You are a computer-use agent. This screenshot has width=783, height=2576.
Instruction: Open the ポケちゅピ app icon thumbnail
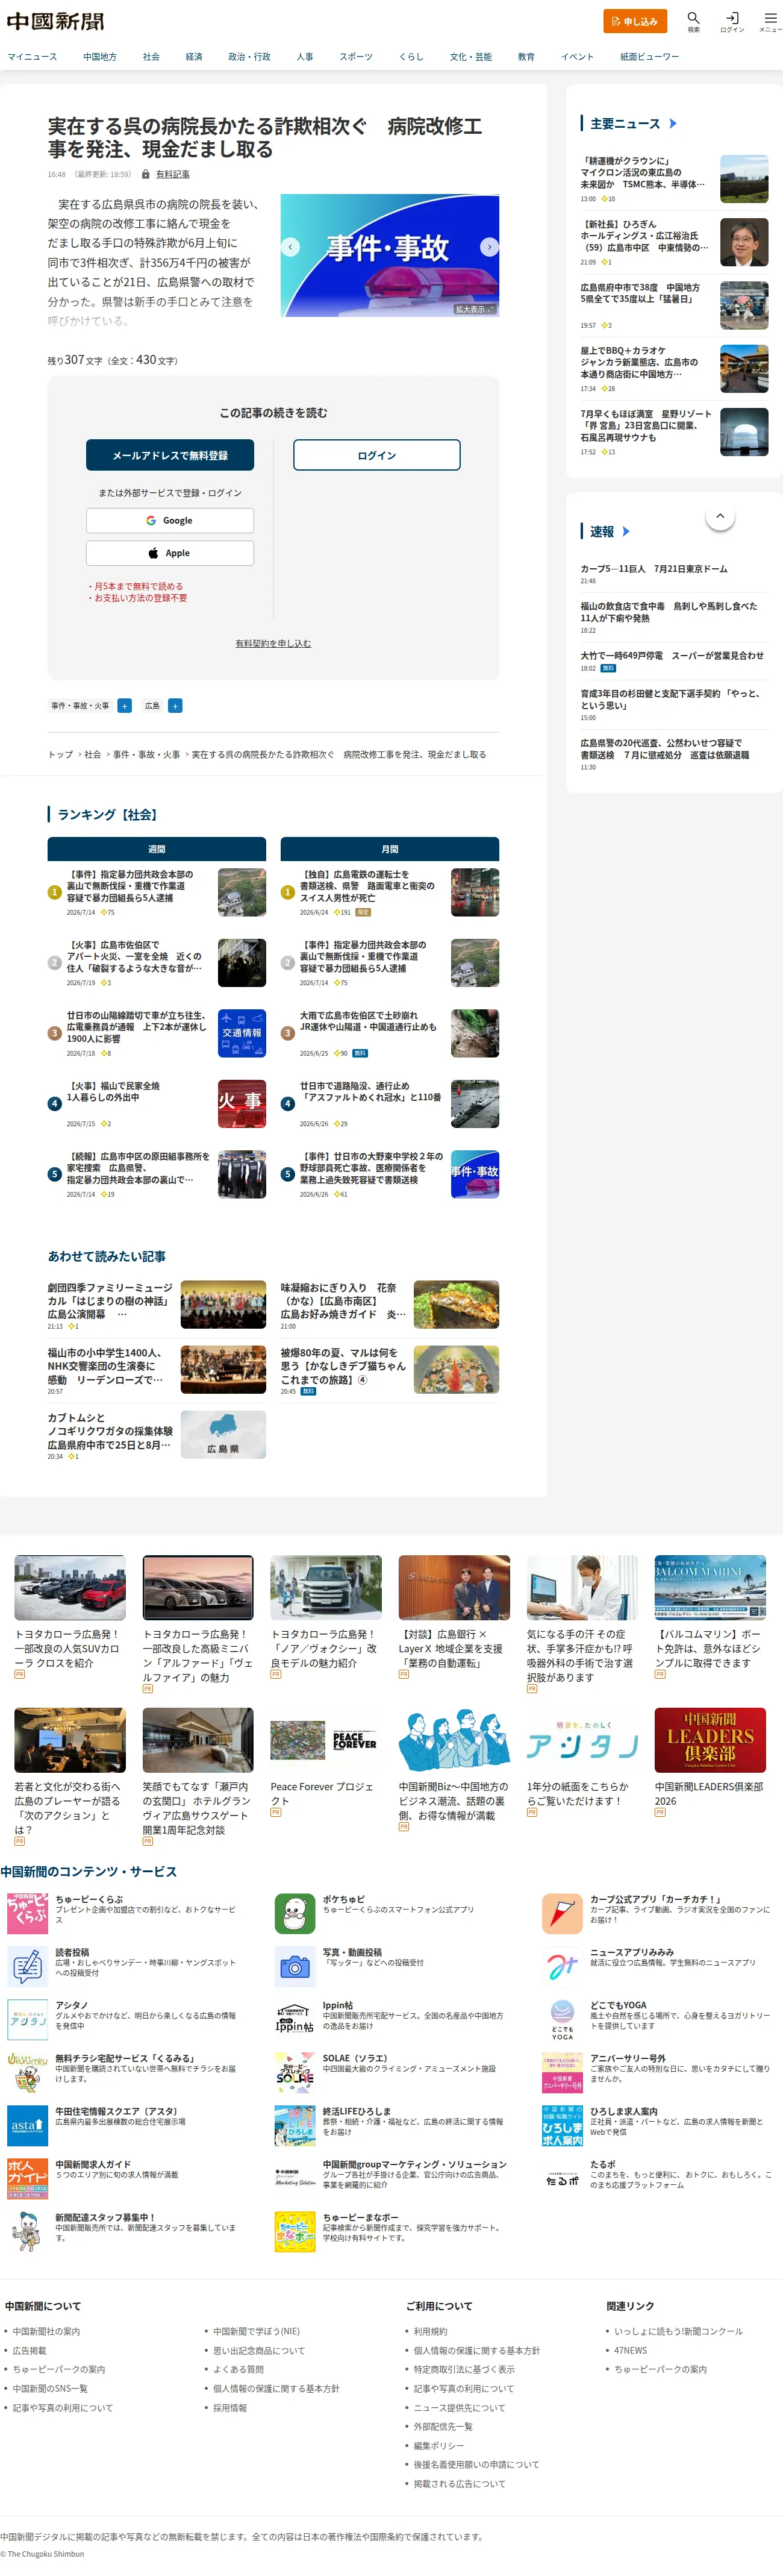295,1913
